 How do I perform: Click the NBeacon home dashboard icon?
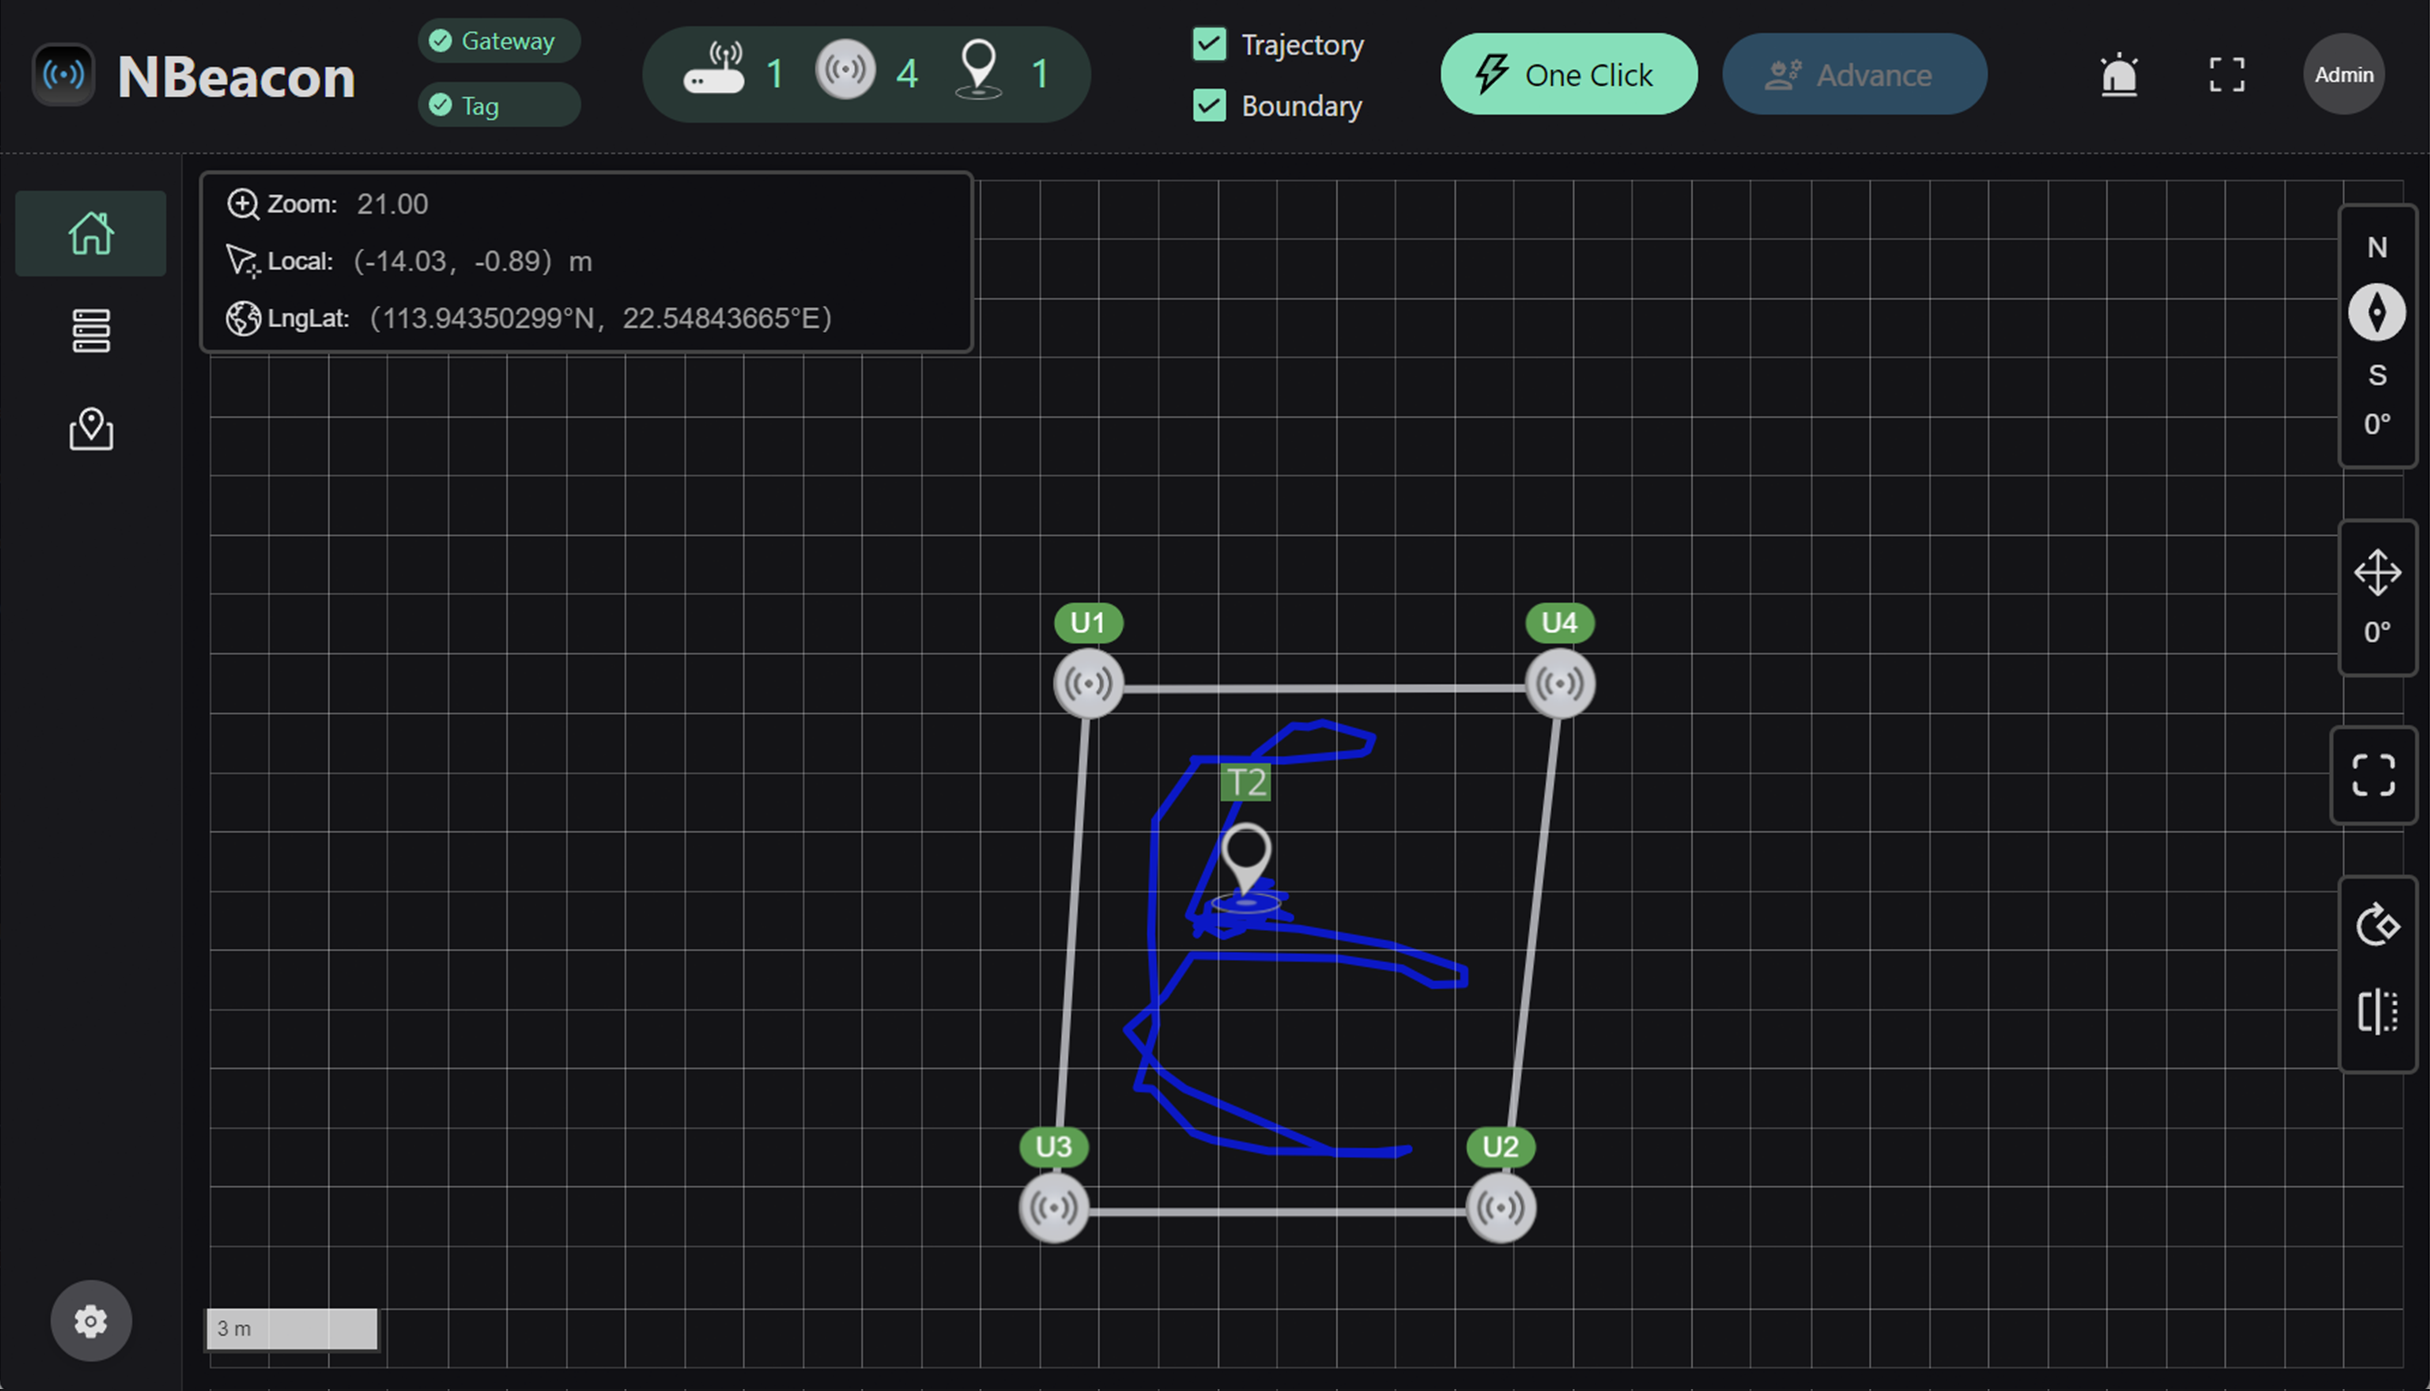[90, 232]
